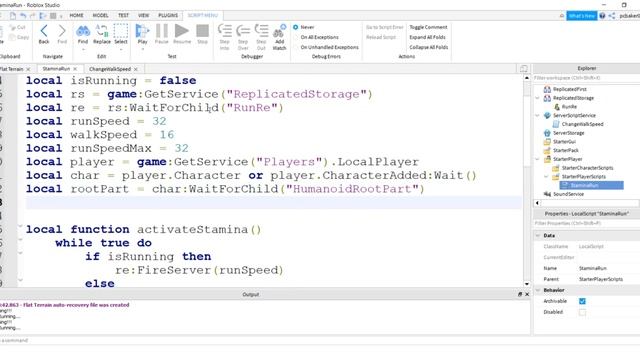Click the help question mark icon

coord(602,16)
